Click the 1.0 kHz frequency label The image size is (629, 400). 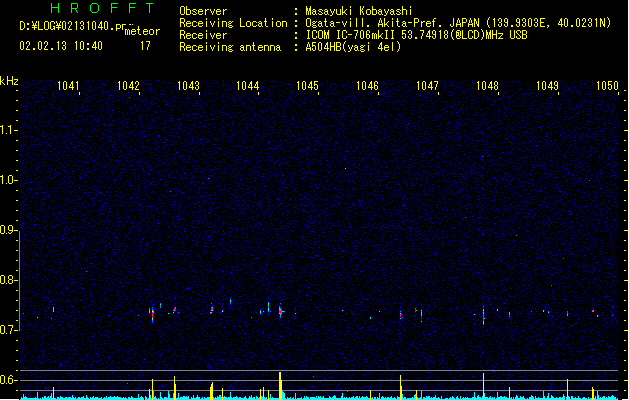tap(8, 180)
